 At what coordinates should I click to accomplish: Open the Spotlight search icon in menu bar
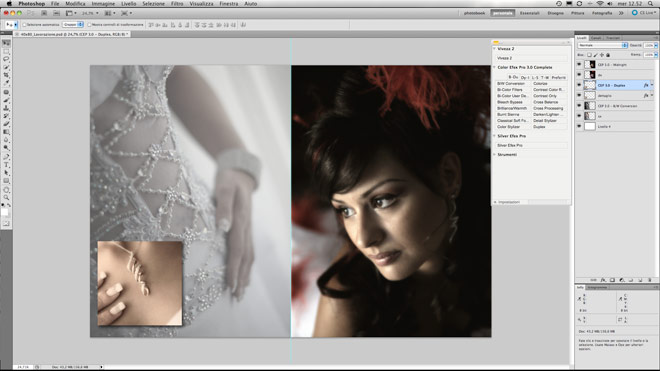(651, 3)
